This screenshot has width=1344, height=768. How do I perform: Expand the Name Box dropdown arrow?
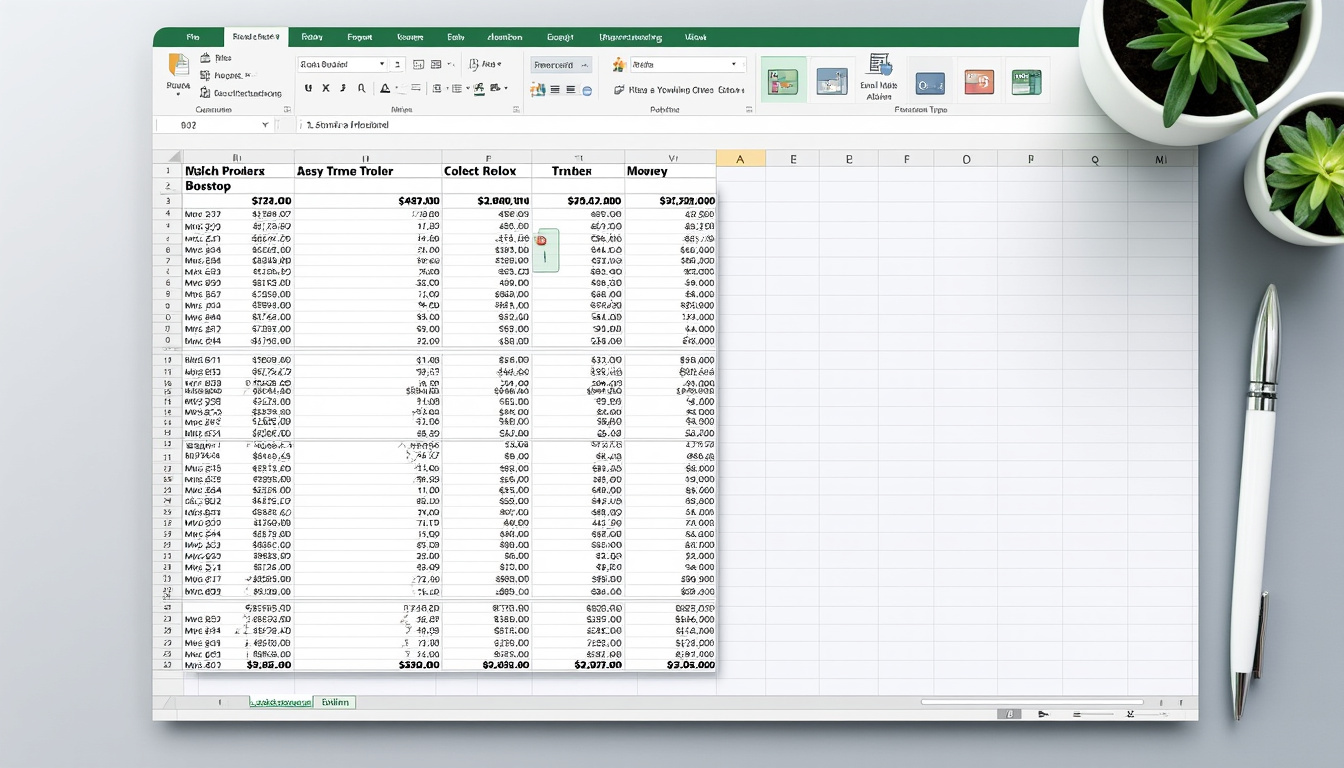265,125
